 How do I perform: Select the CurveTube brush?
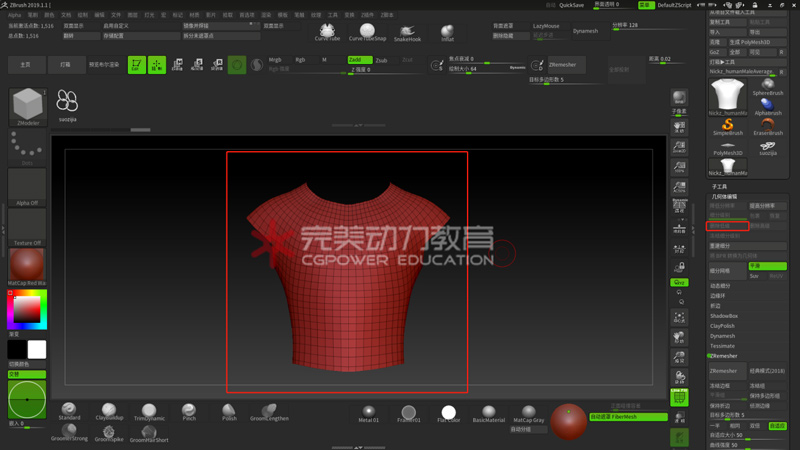click(327, 32)
